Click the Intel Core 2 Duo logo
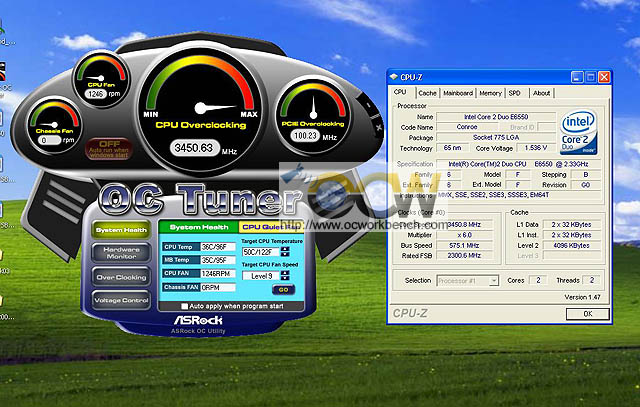Image resolution: width=640 pixels, height=407 pixels. pyautogui.click(x=578, y=132)
